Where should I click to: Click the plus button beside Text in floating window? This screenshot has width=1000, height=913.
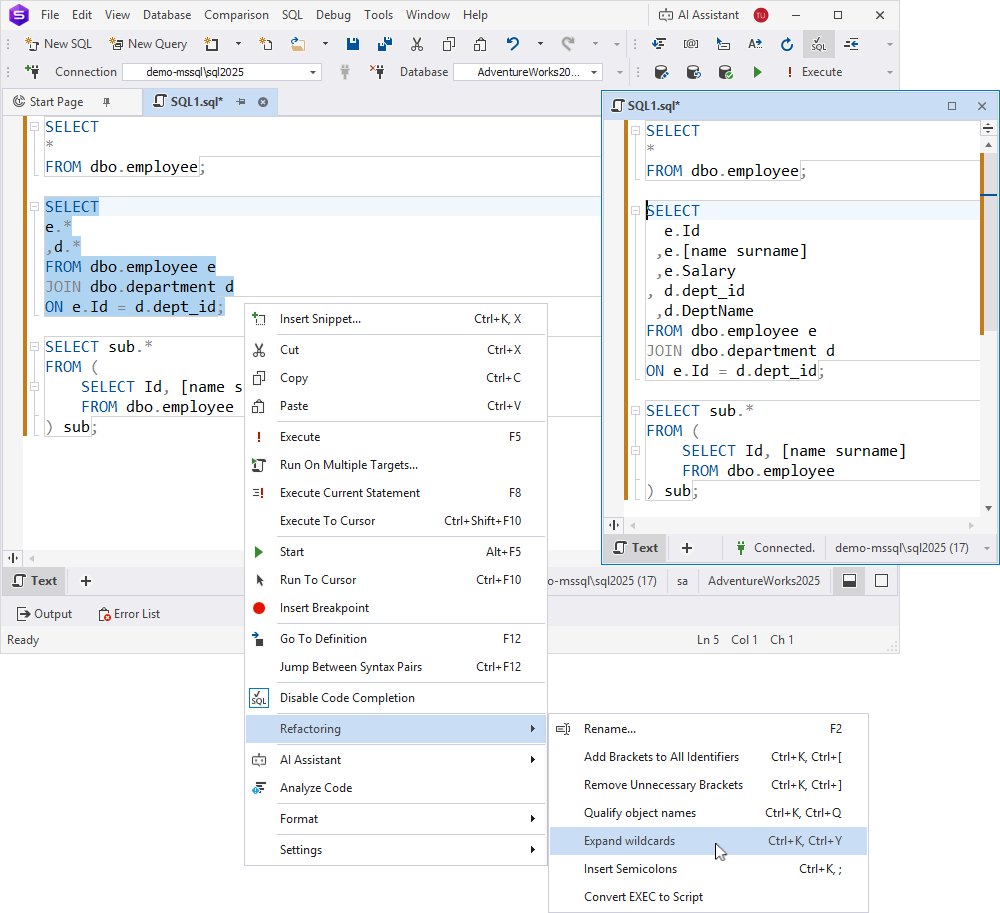pyautogui.click(x=687, y=548)
